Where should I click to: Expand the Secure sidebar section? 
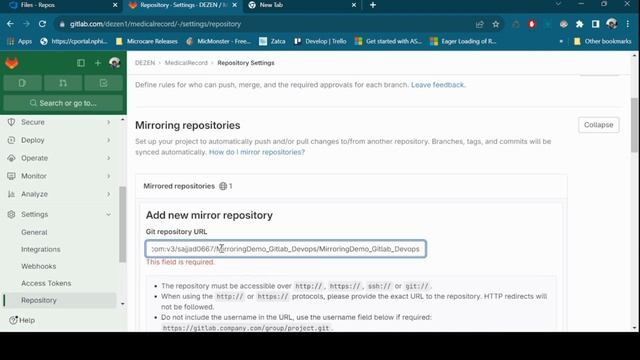click(59, 122)
